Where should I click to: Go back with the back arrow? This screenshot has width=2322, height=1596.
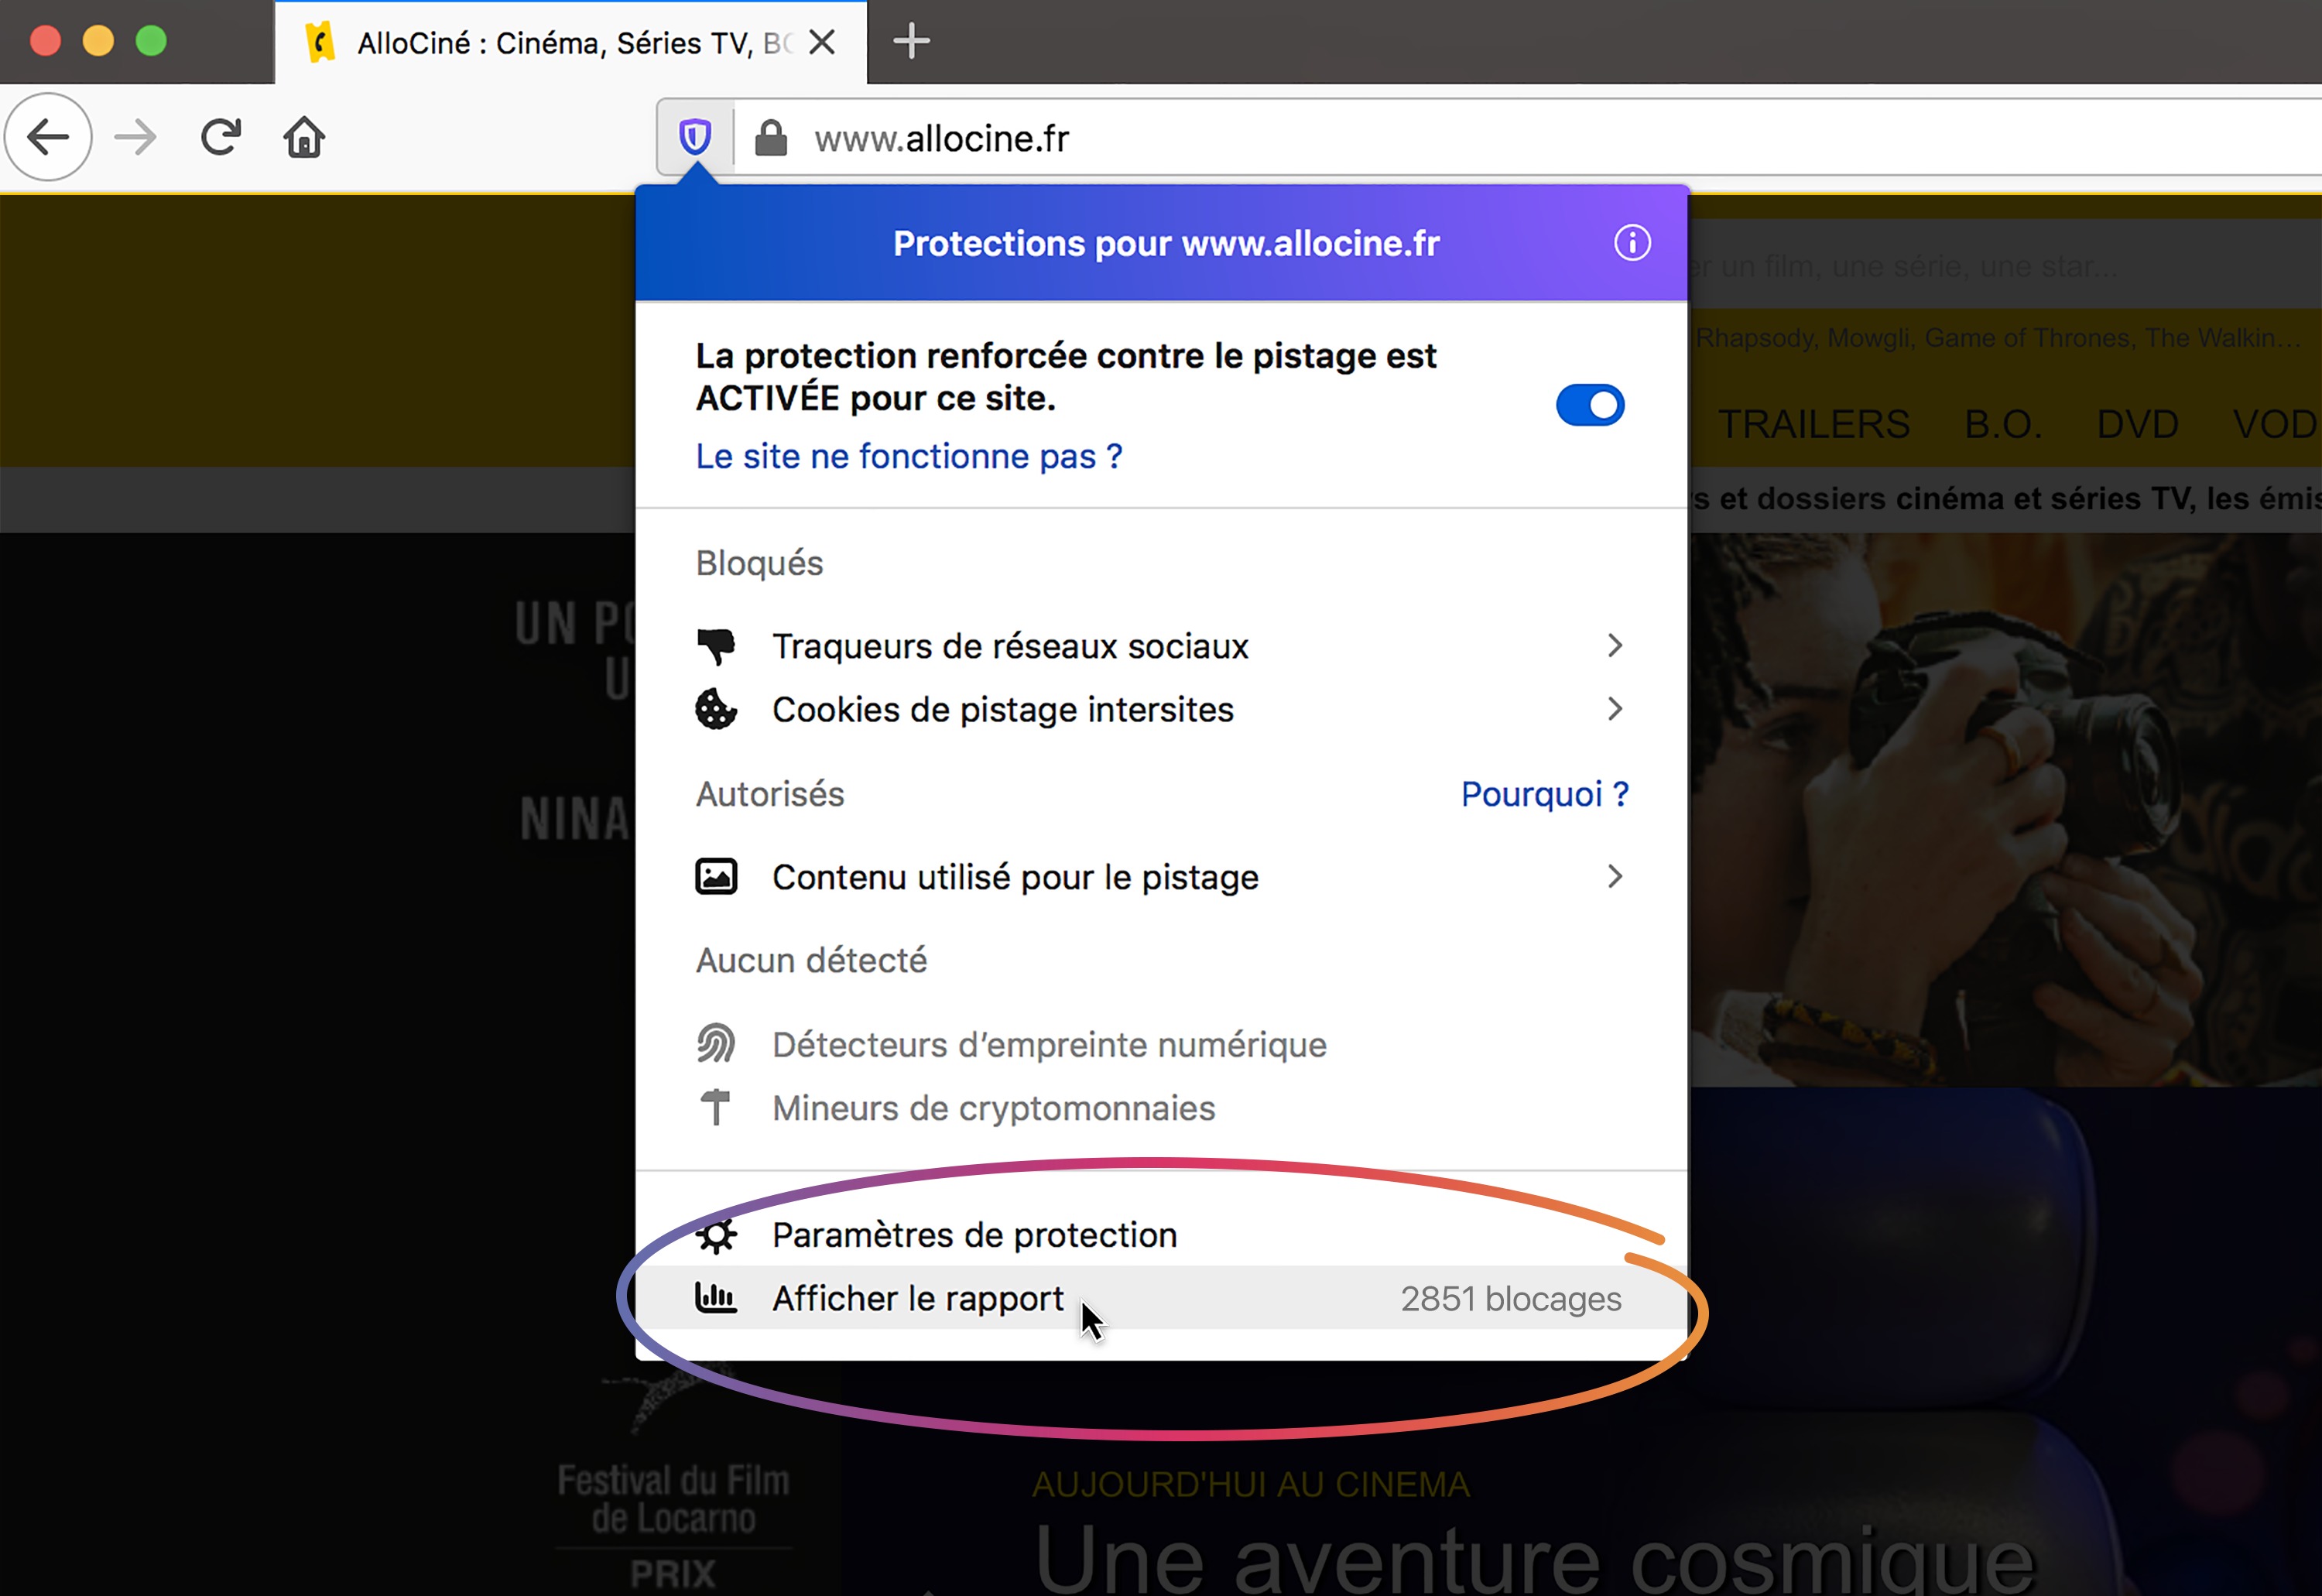[x=48, y=138]
